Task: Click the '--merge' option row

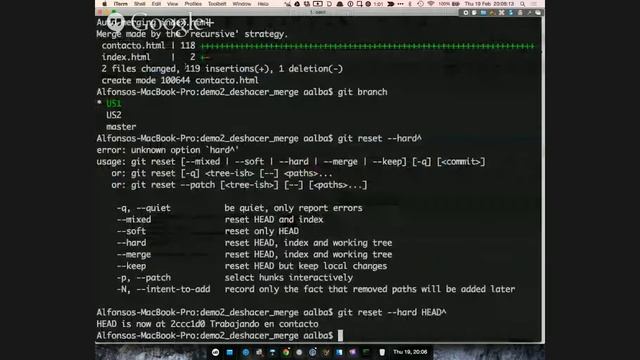Action: [254, 254]
